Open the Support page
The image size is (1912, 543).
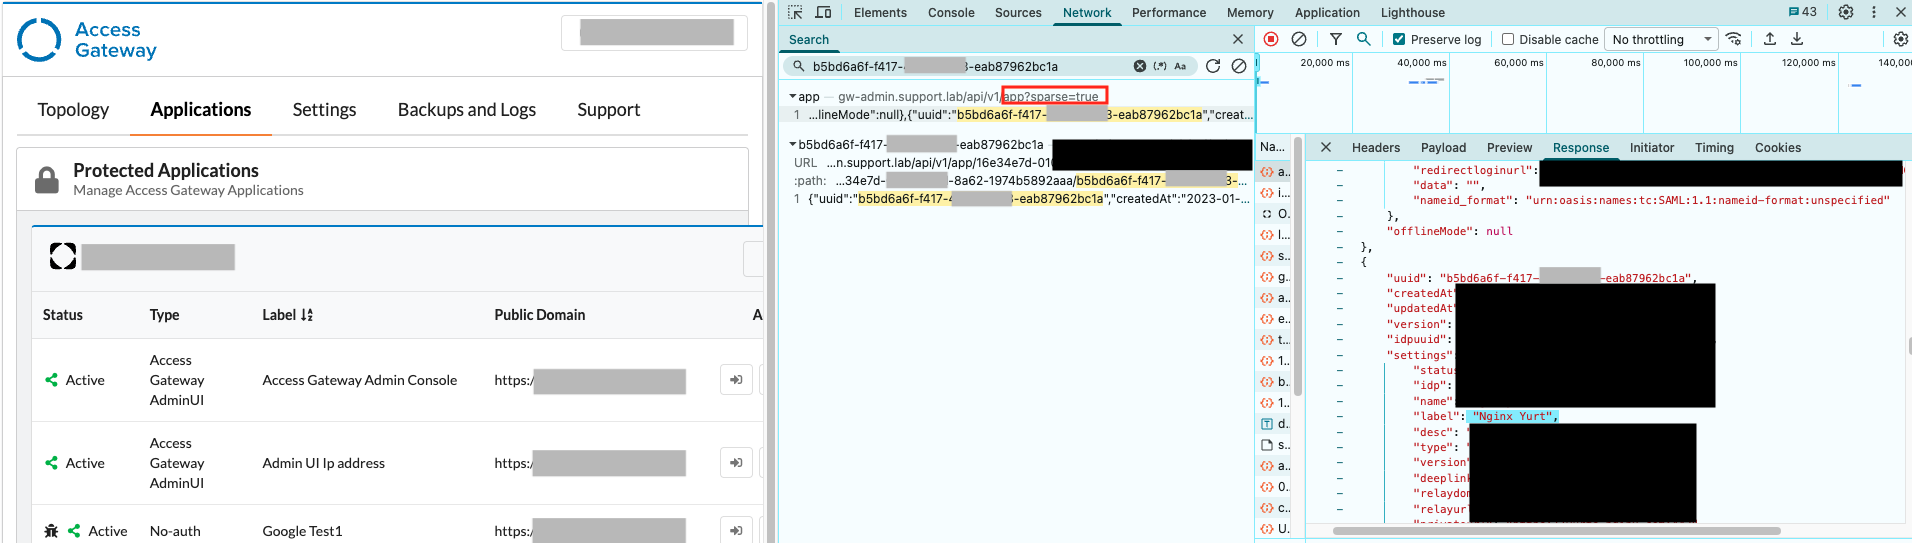click(x=608, y=110)
